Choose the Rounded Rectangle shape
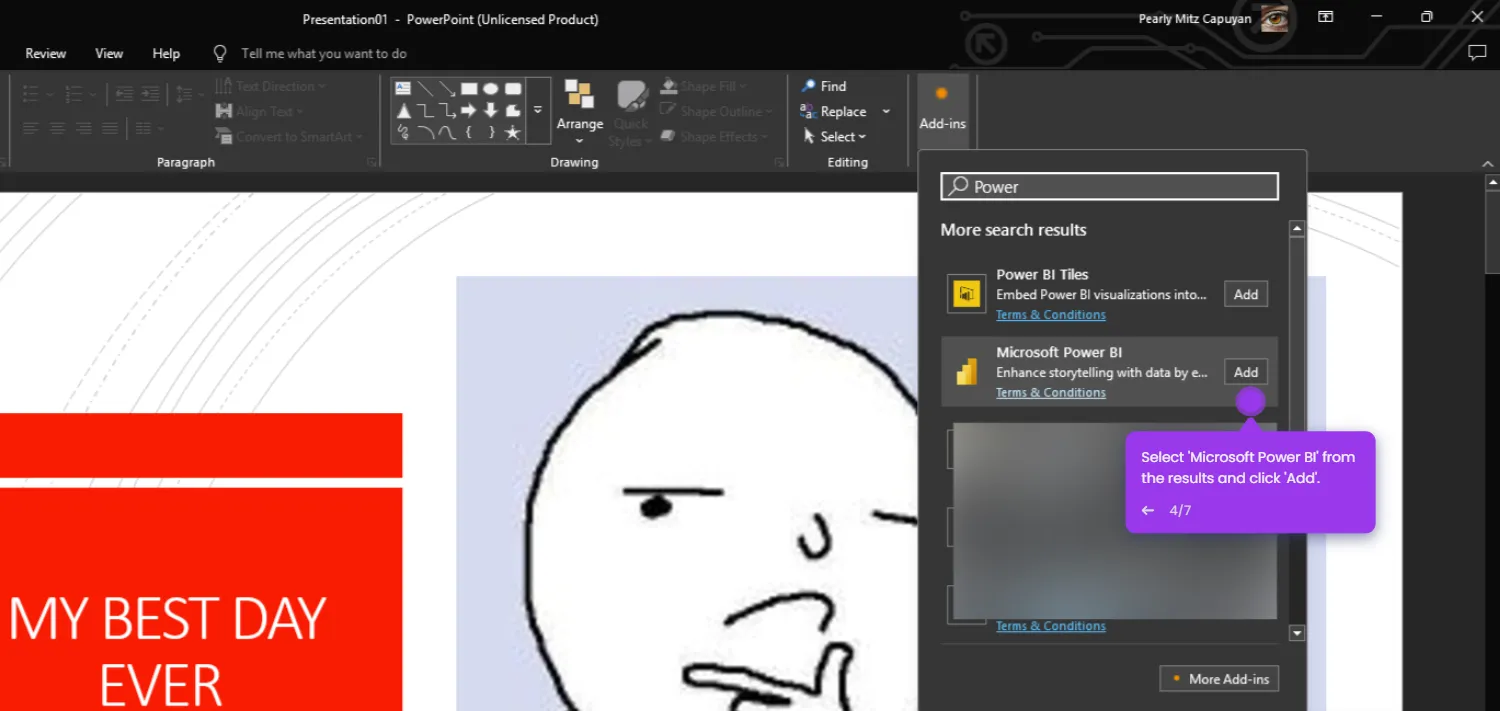This screenshot has height=711, width=1500. 513,88
